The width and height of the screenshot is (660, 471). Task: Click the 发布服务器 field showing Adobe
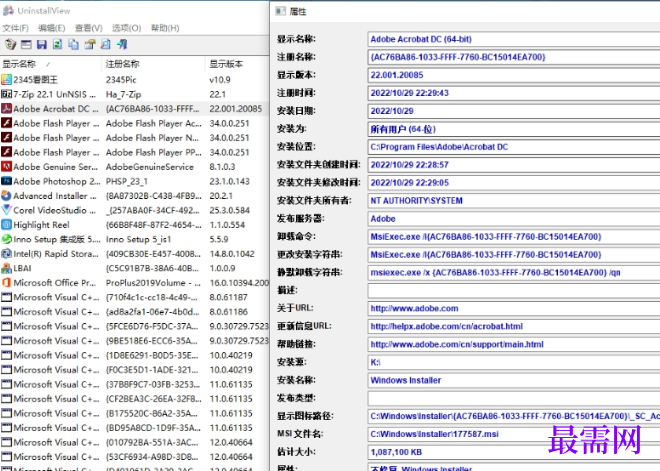point(514,218)
